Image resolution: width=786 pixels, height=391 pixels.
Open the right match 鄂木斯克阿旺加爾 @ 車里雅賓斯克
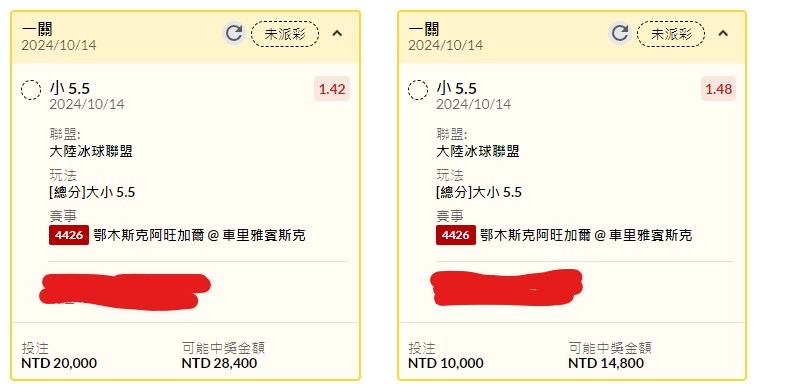coord(586,235)
